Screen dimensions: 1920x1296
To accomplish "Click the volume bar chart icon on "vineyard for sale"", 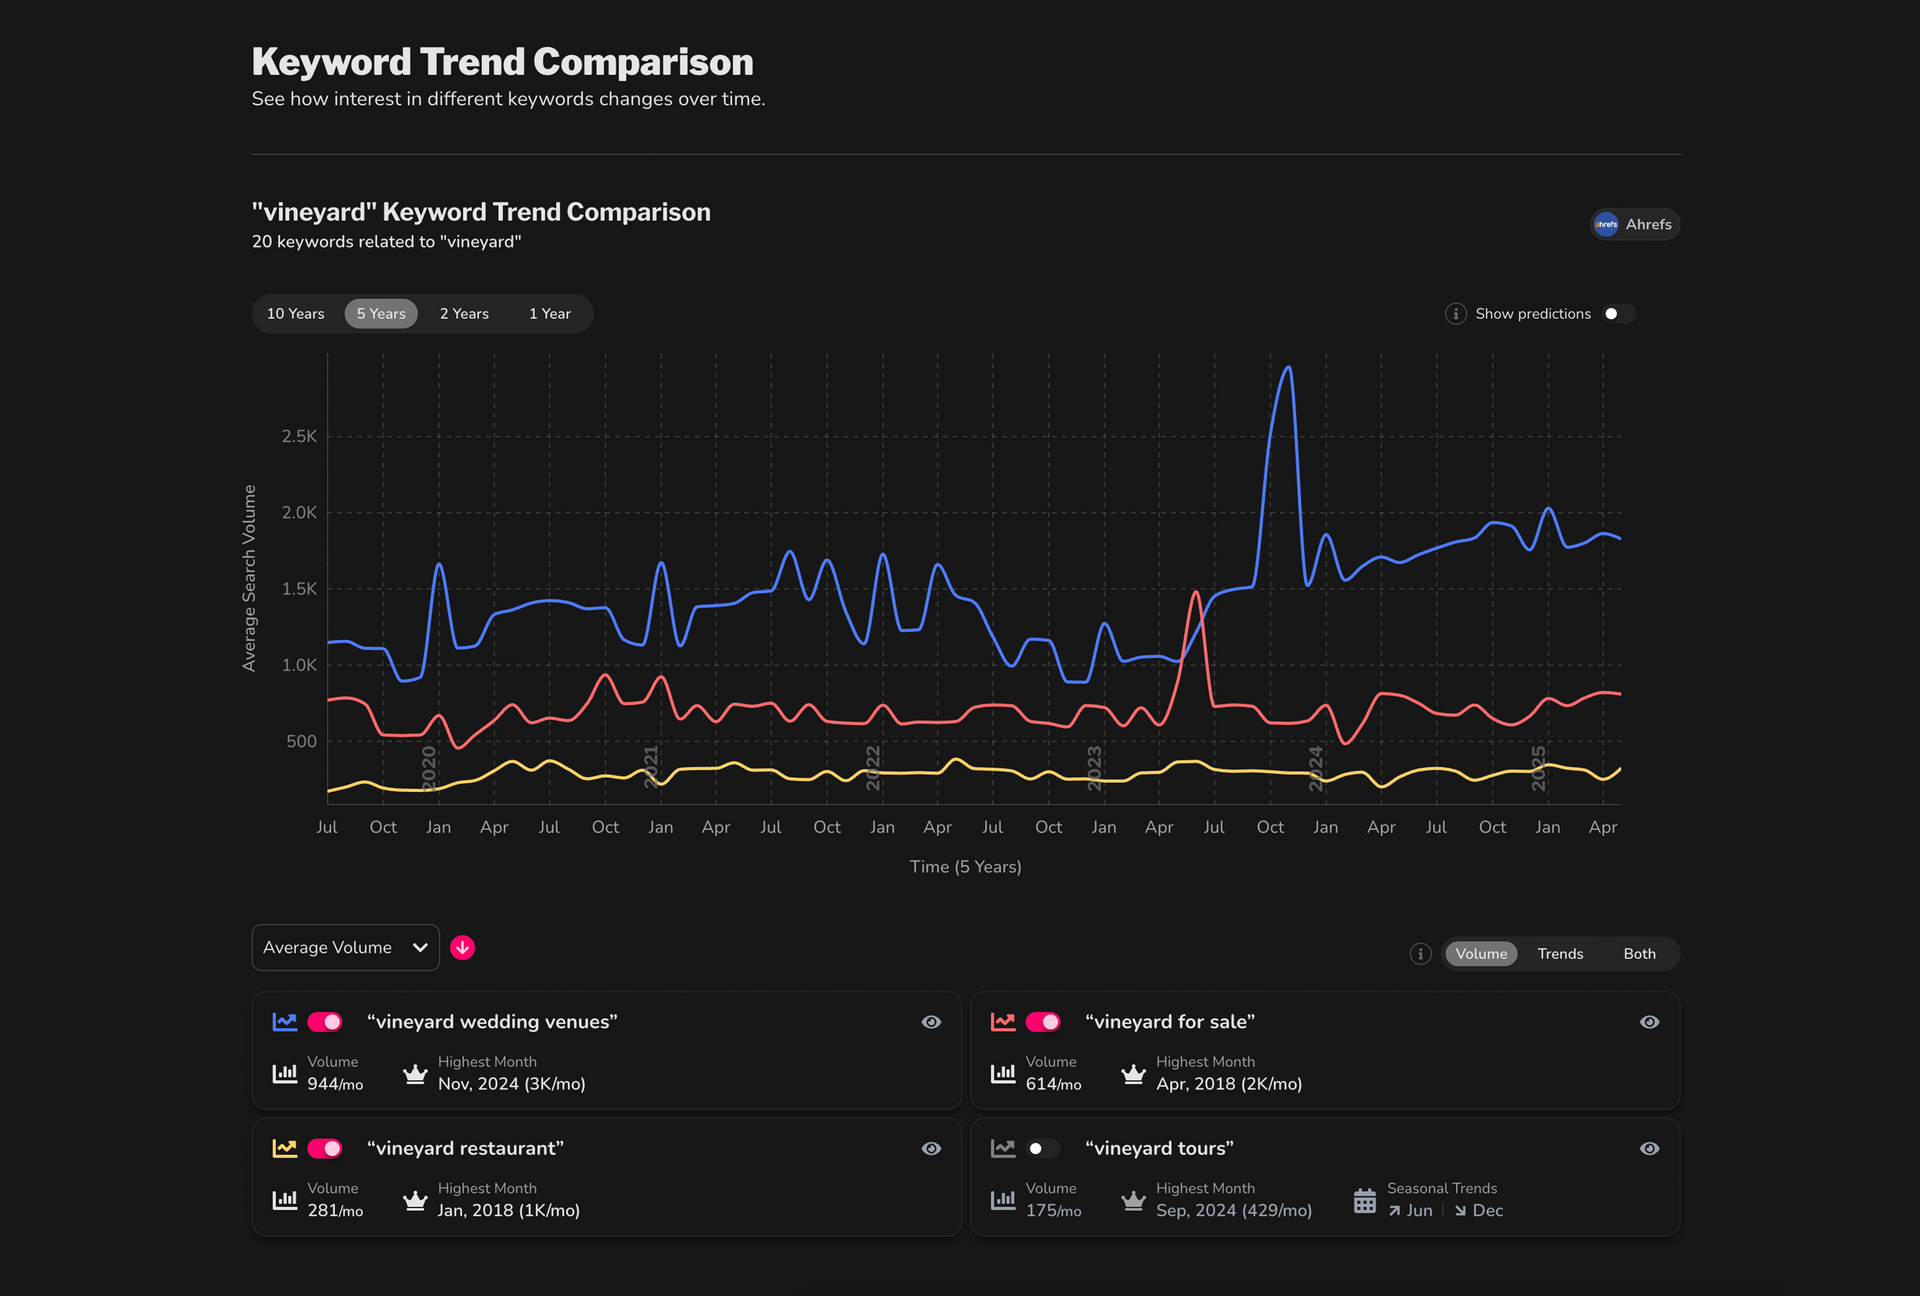I will [1003, 1073].
